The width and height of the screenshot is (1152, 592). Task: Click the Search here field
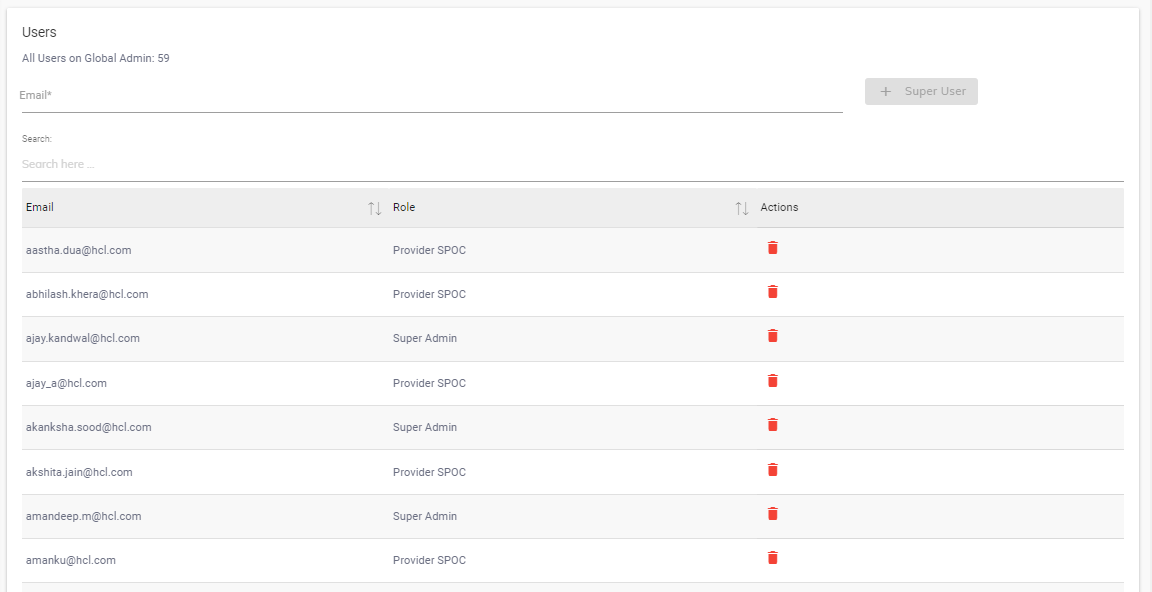coord(572,164)
